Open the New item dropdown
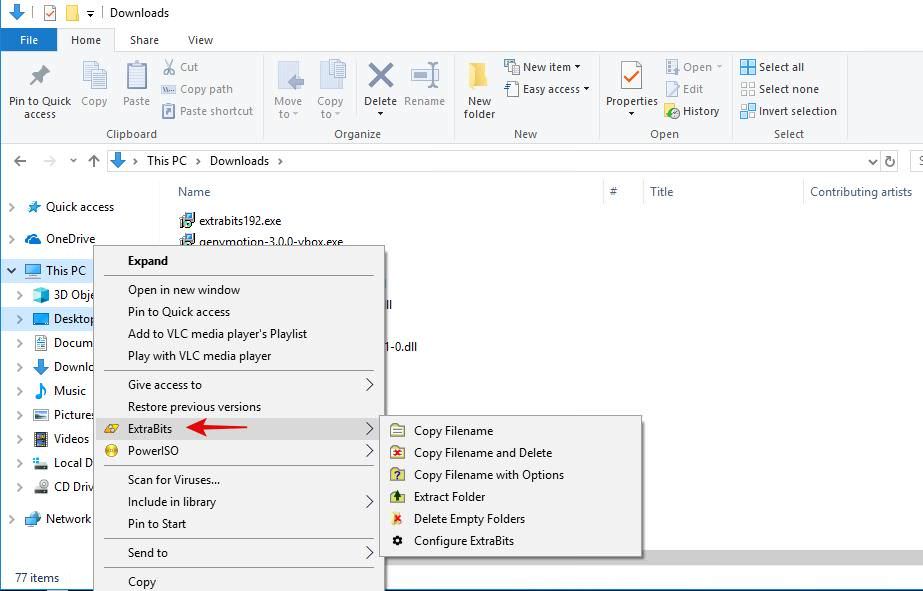The height and width of the screenshot is (591, 923). pyautogui.click(x=543, y=67)
